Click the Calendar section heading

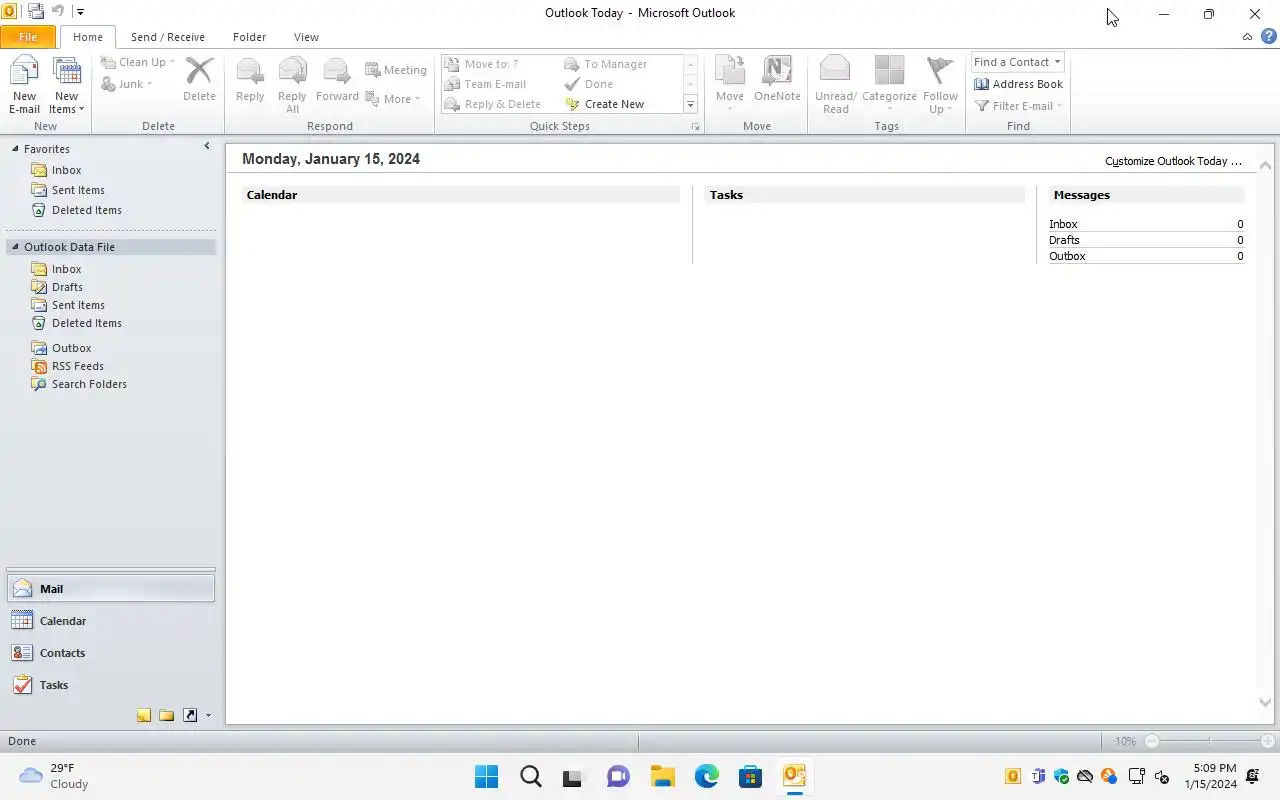pos(272,195)
